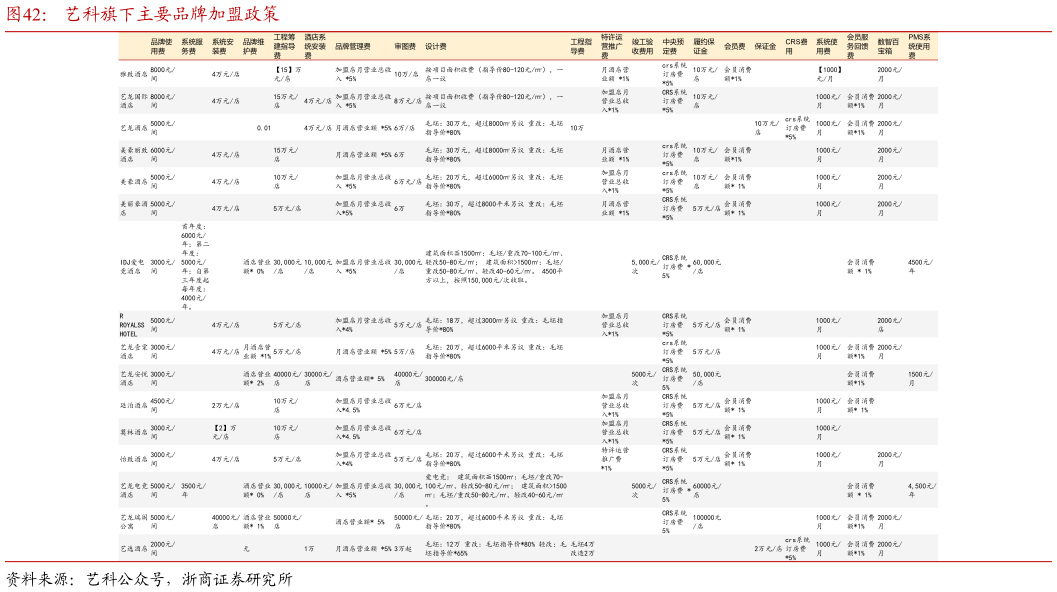Click the R ROYALSS HOTEL row label
This screenshot has width=1057, height=592.
pos(133,325)
